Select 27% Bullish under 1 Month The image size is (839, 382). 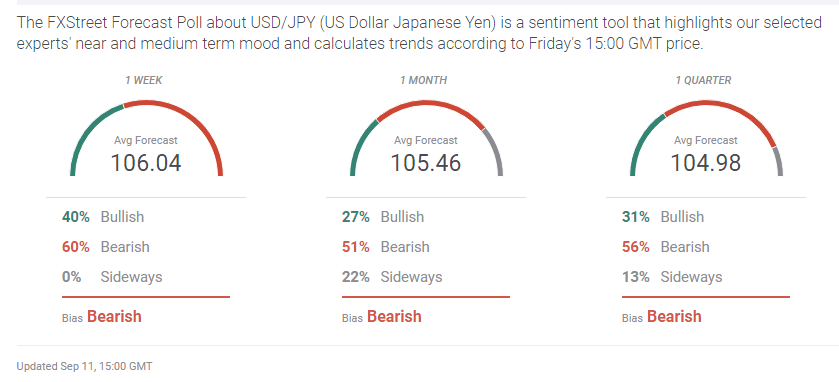tap(383, 217)
